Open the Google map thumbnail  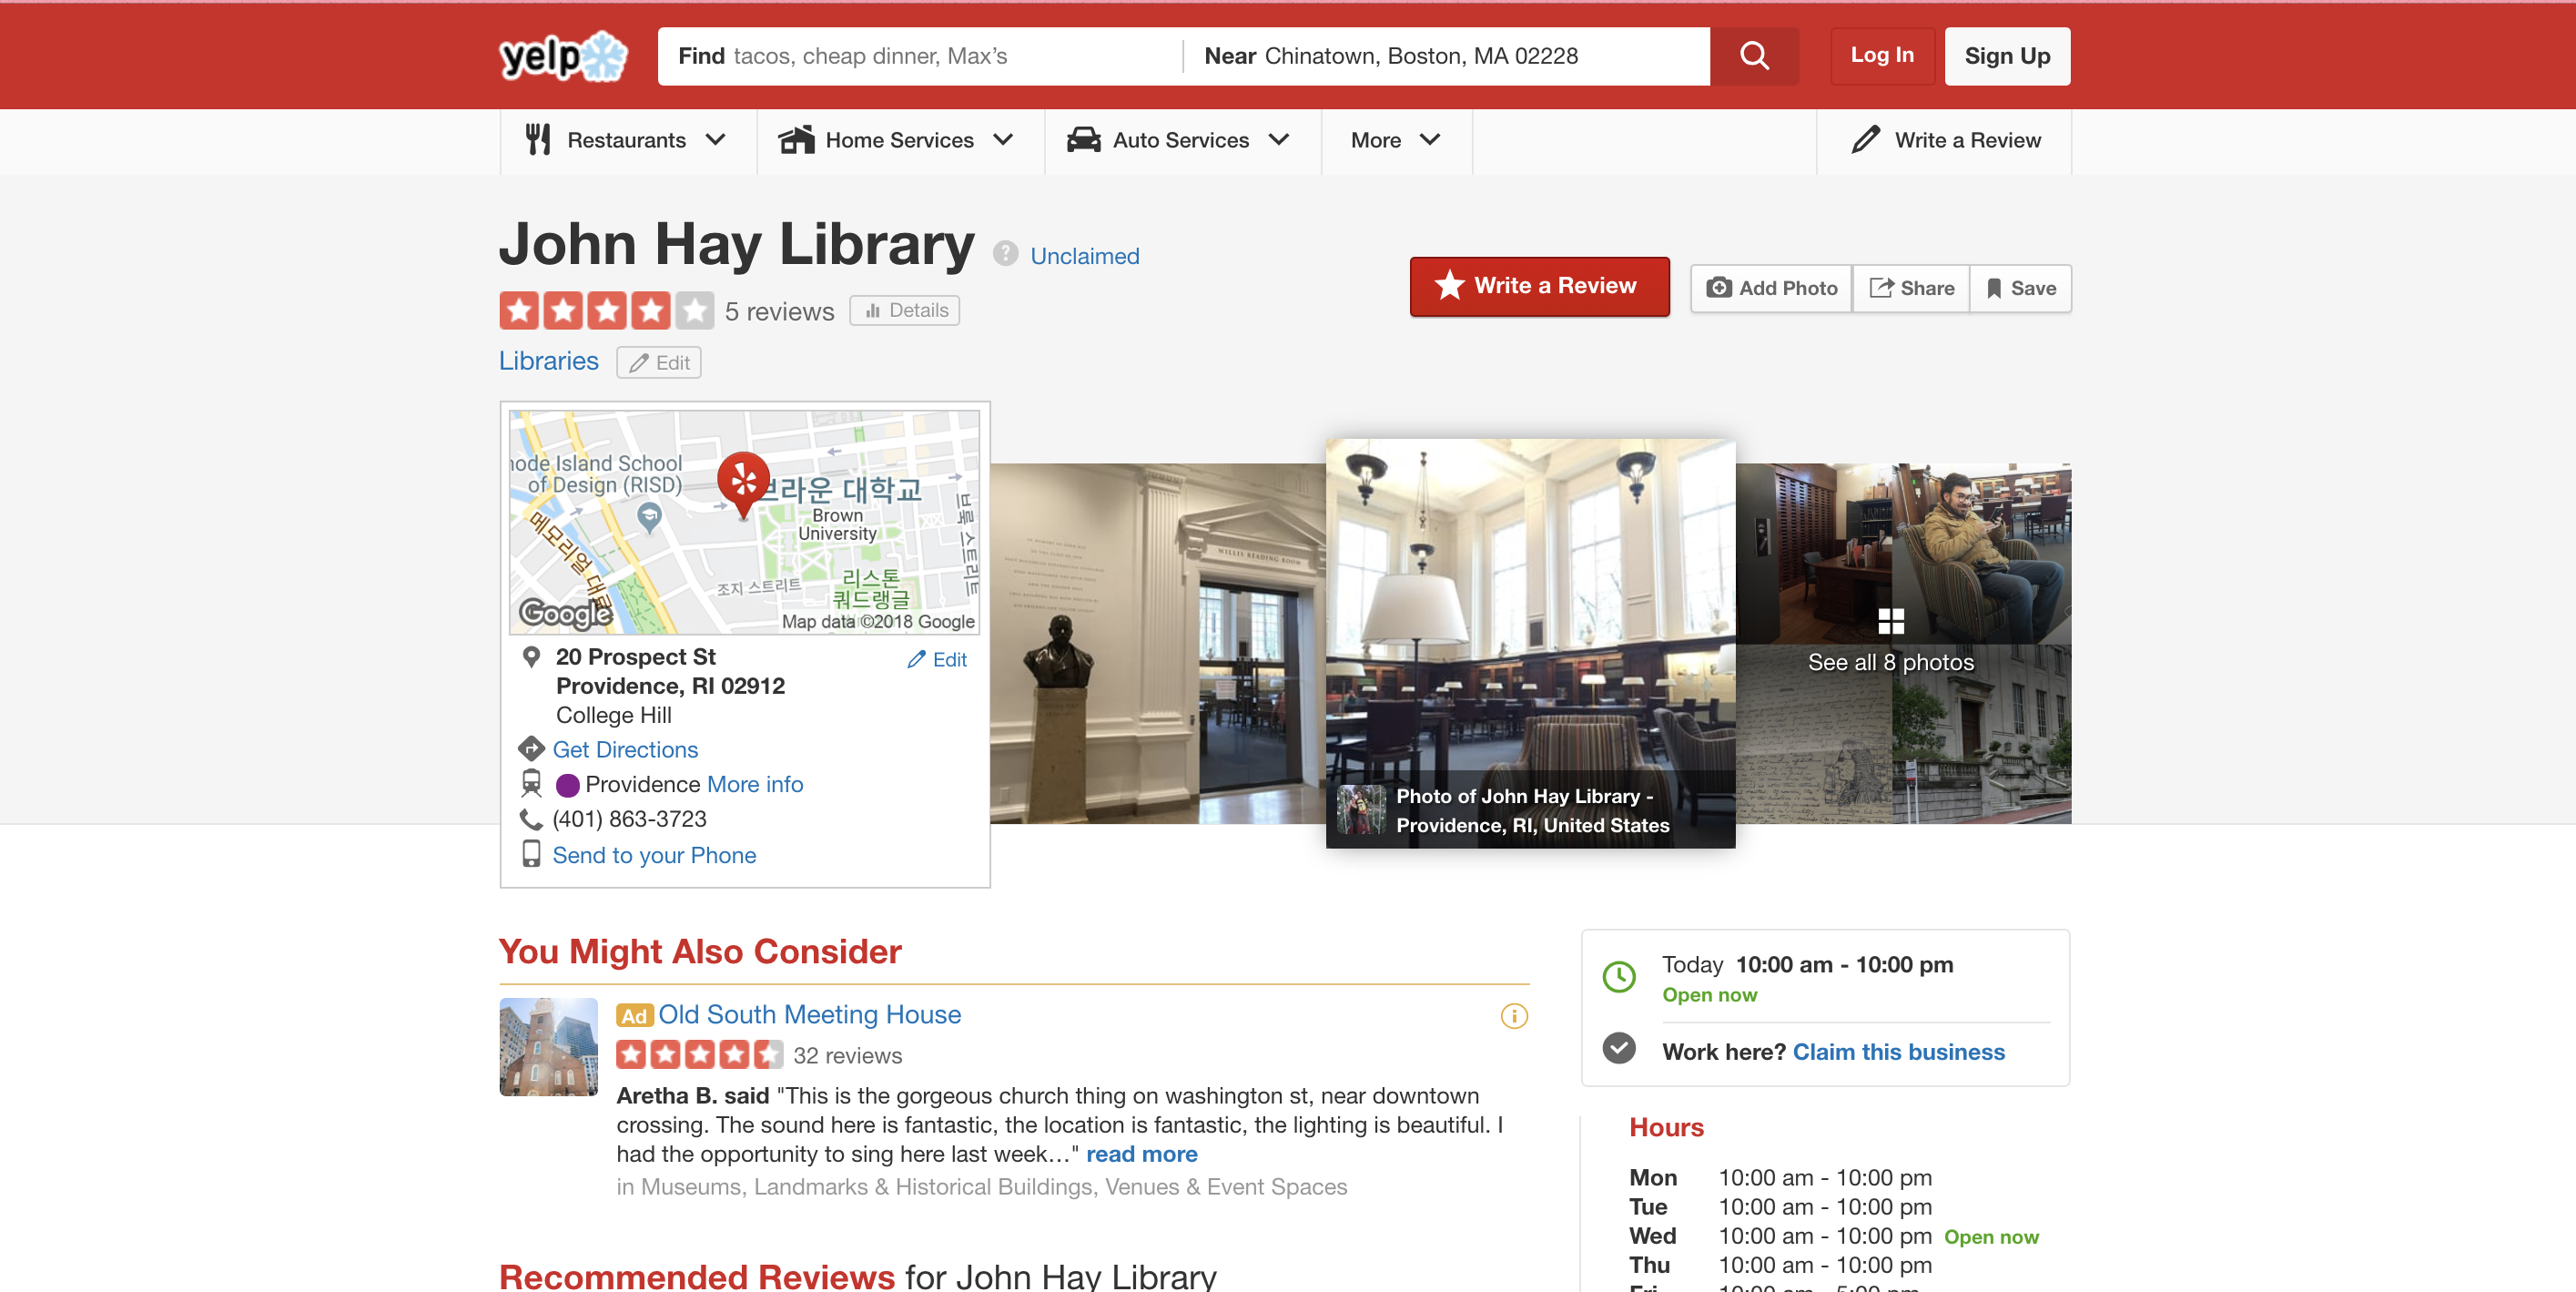(744, 521)
